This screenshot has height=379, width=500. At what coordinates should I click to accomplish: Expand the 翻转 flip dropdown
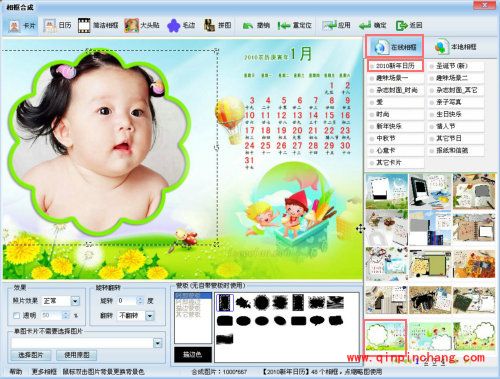coord(150,315)
